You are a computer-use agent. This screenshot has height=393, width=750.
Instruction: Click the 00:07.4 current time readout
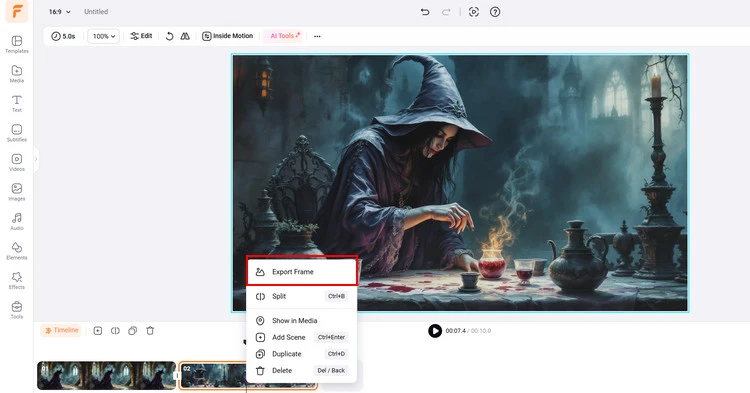point(455,331)
